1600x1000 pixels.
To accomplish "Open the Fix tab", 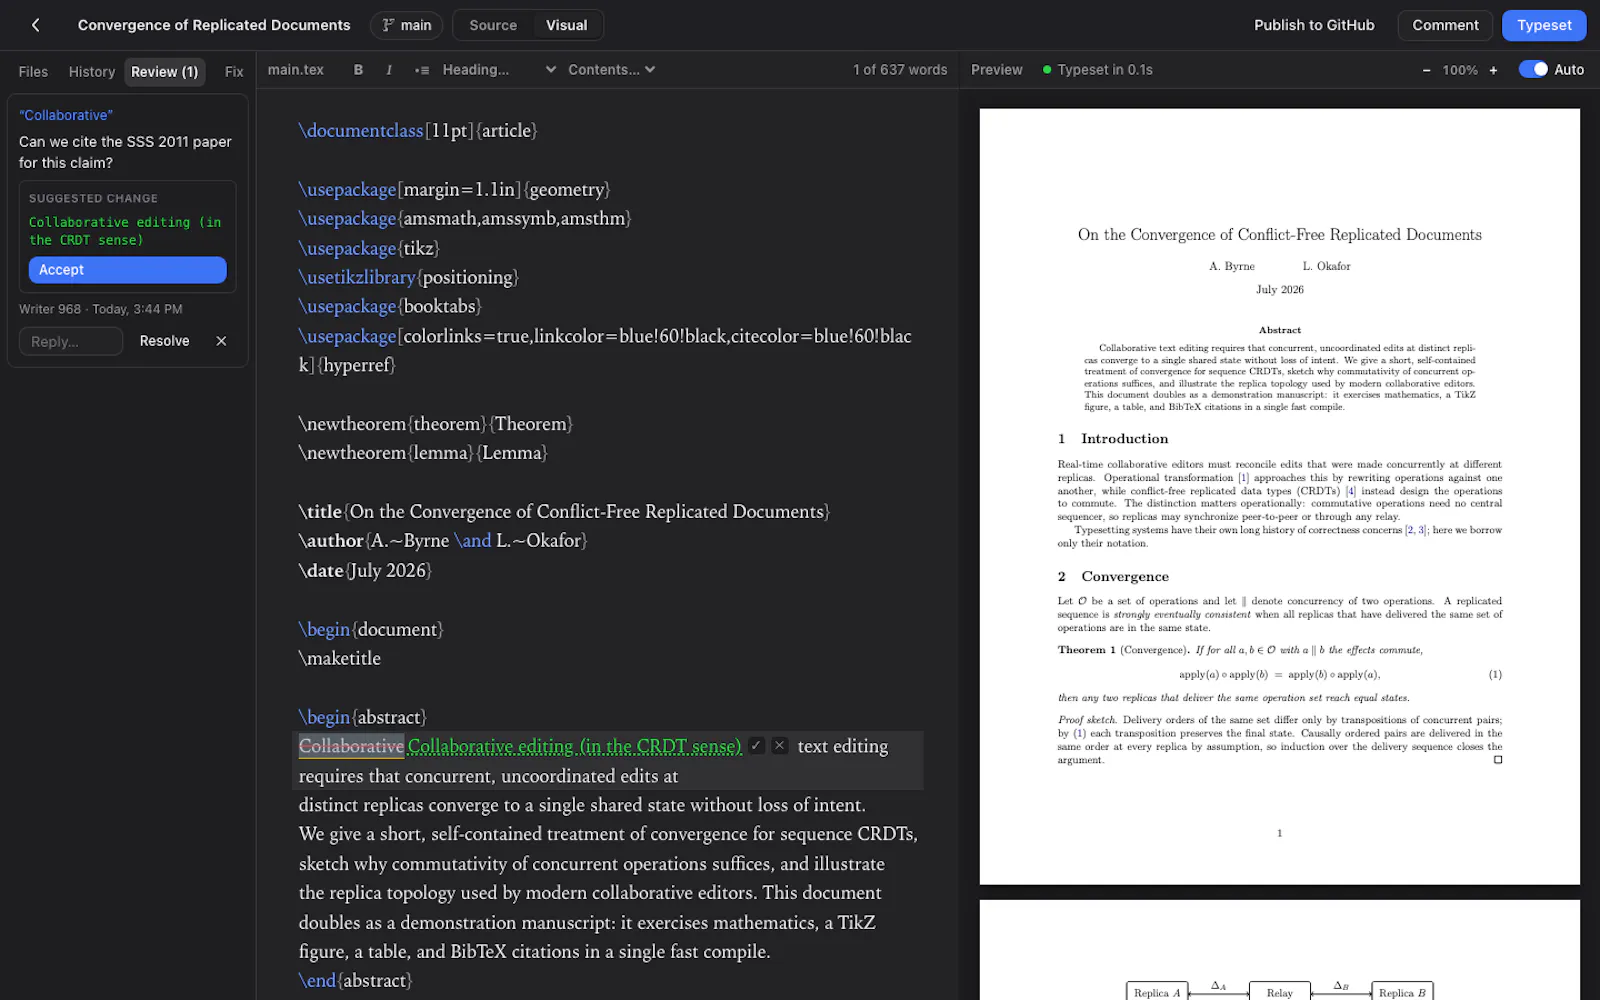I will 234,71.
